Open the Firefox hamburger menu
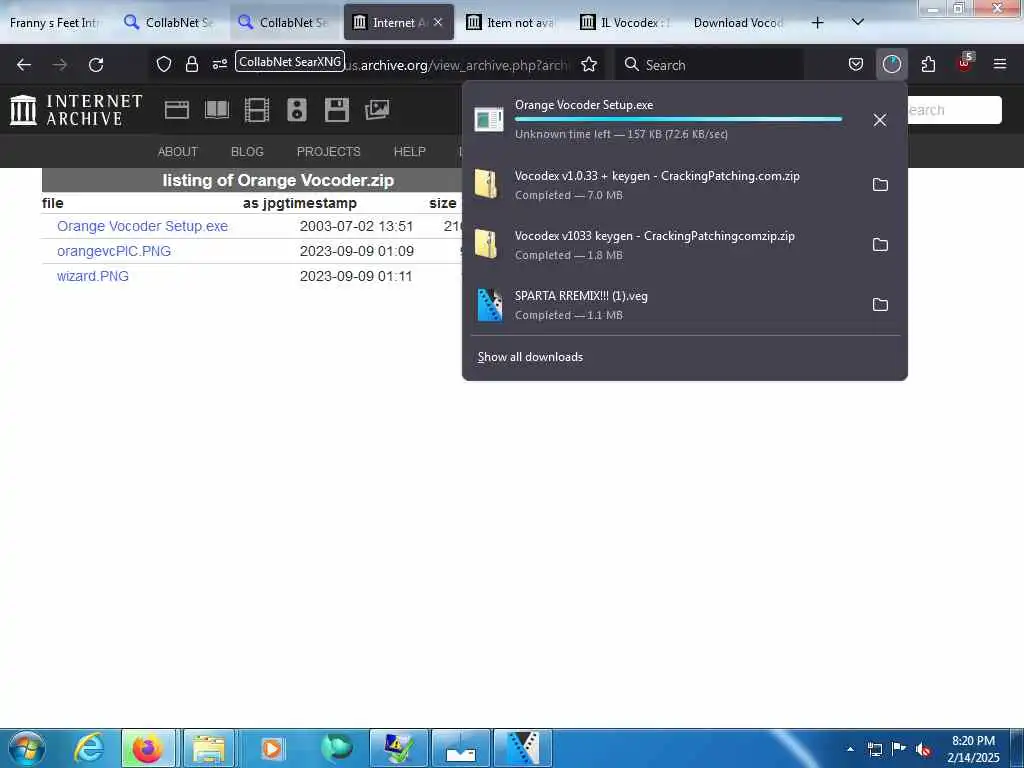The height and width of the screenshot is (768, 1024). [x=1000, y=64]
